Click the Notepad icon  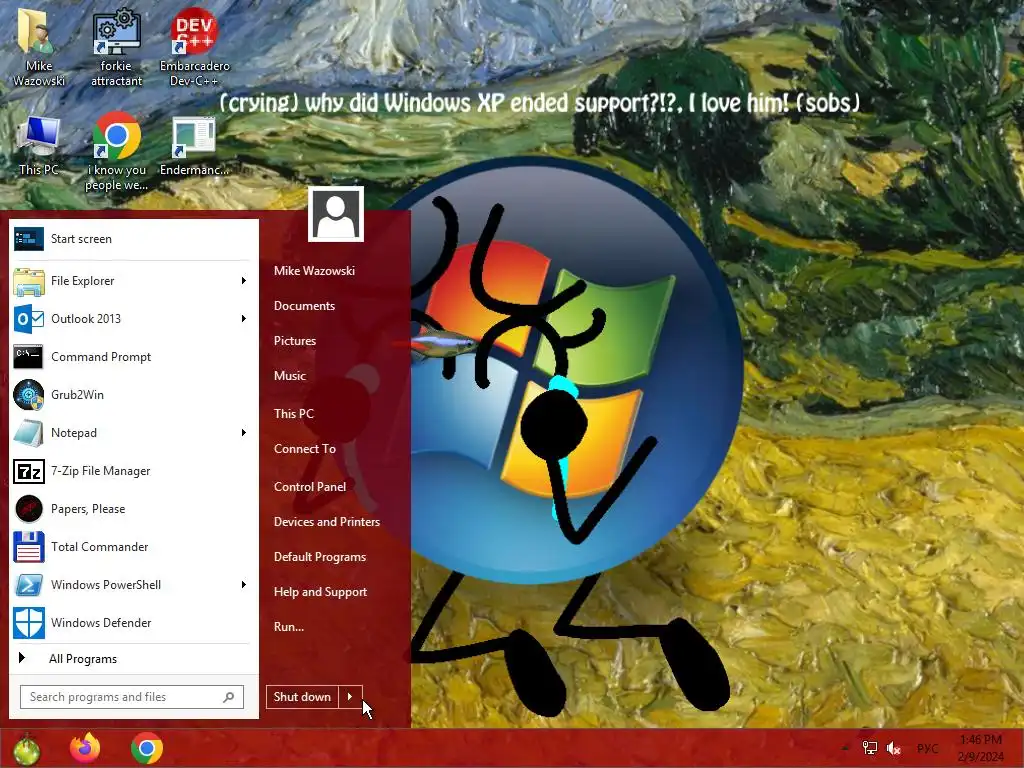tap(29, 433)
